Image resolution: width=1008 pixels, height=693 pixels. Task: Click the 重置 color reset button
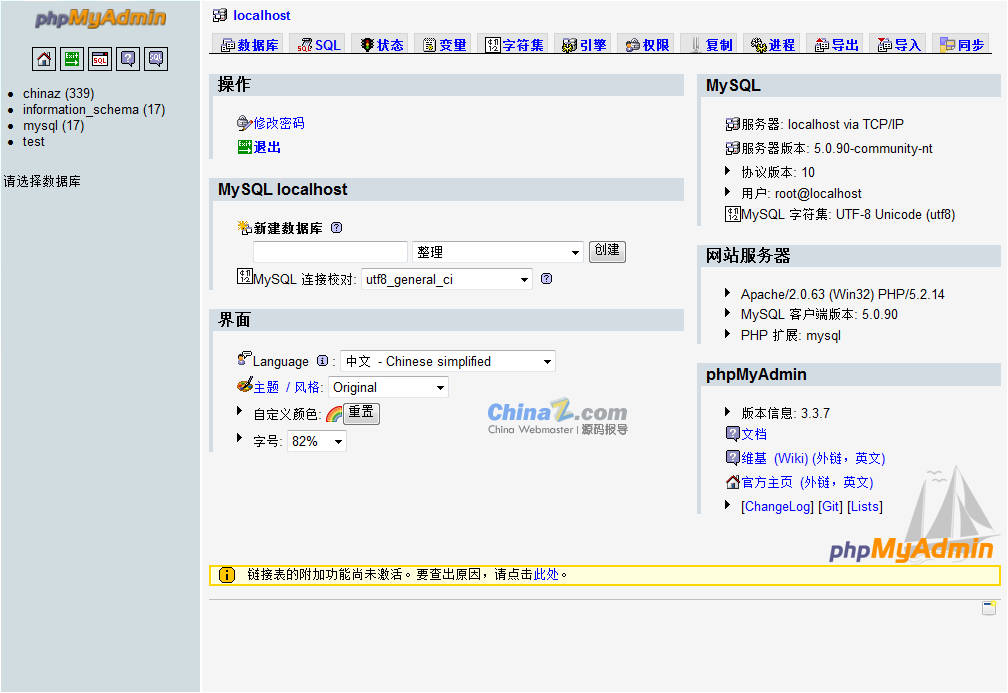pyautogui.click(x=361, y=413)
